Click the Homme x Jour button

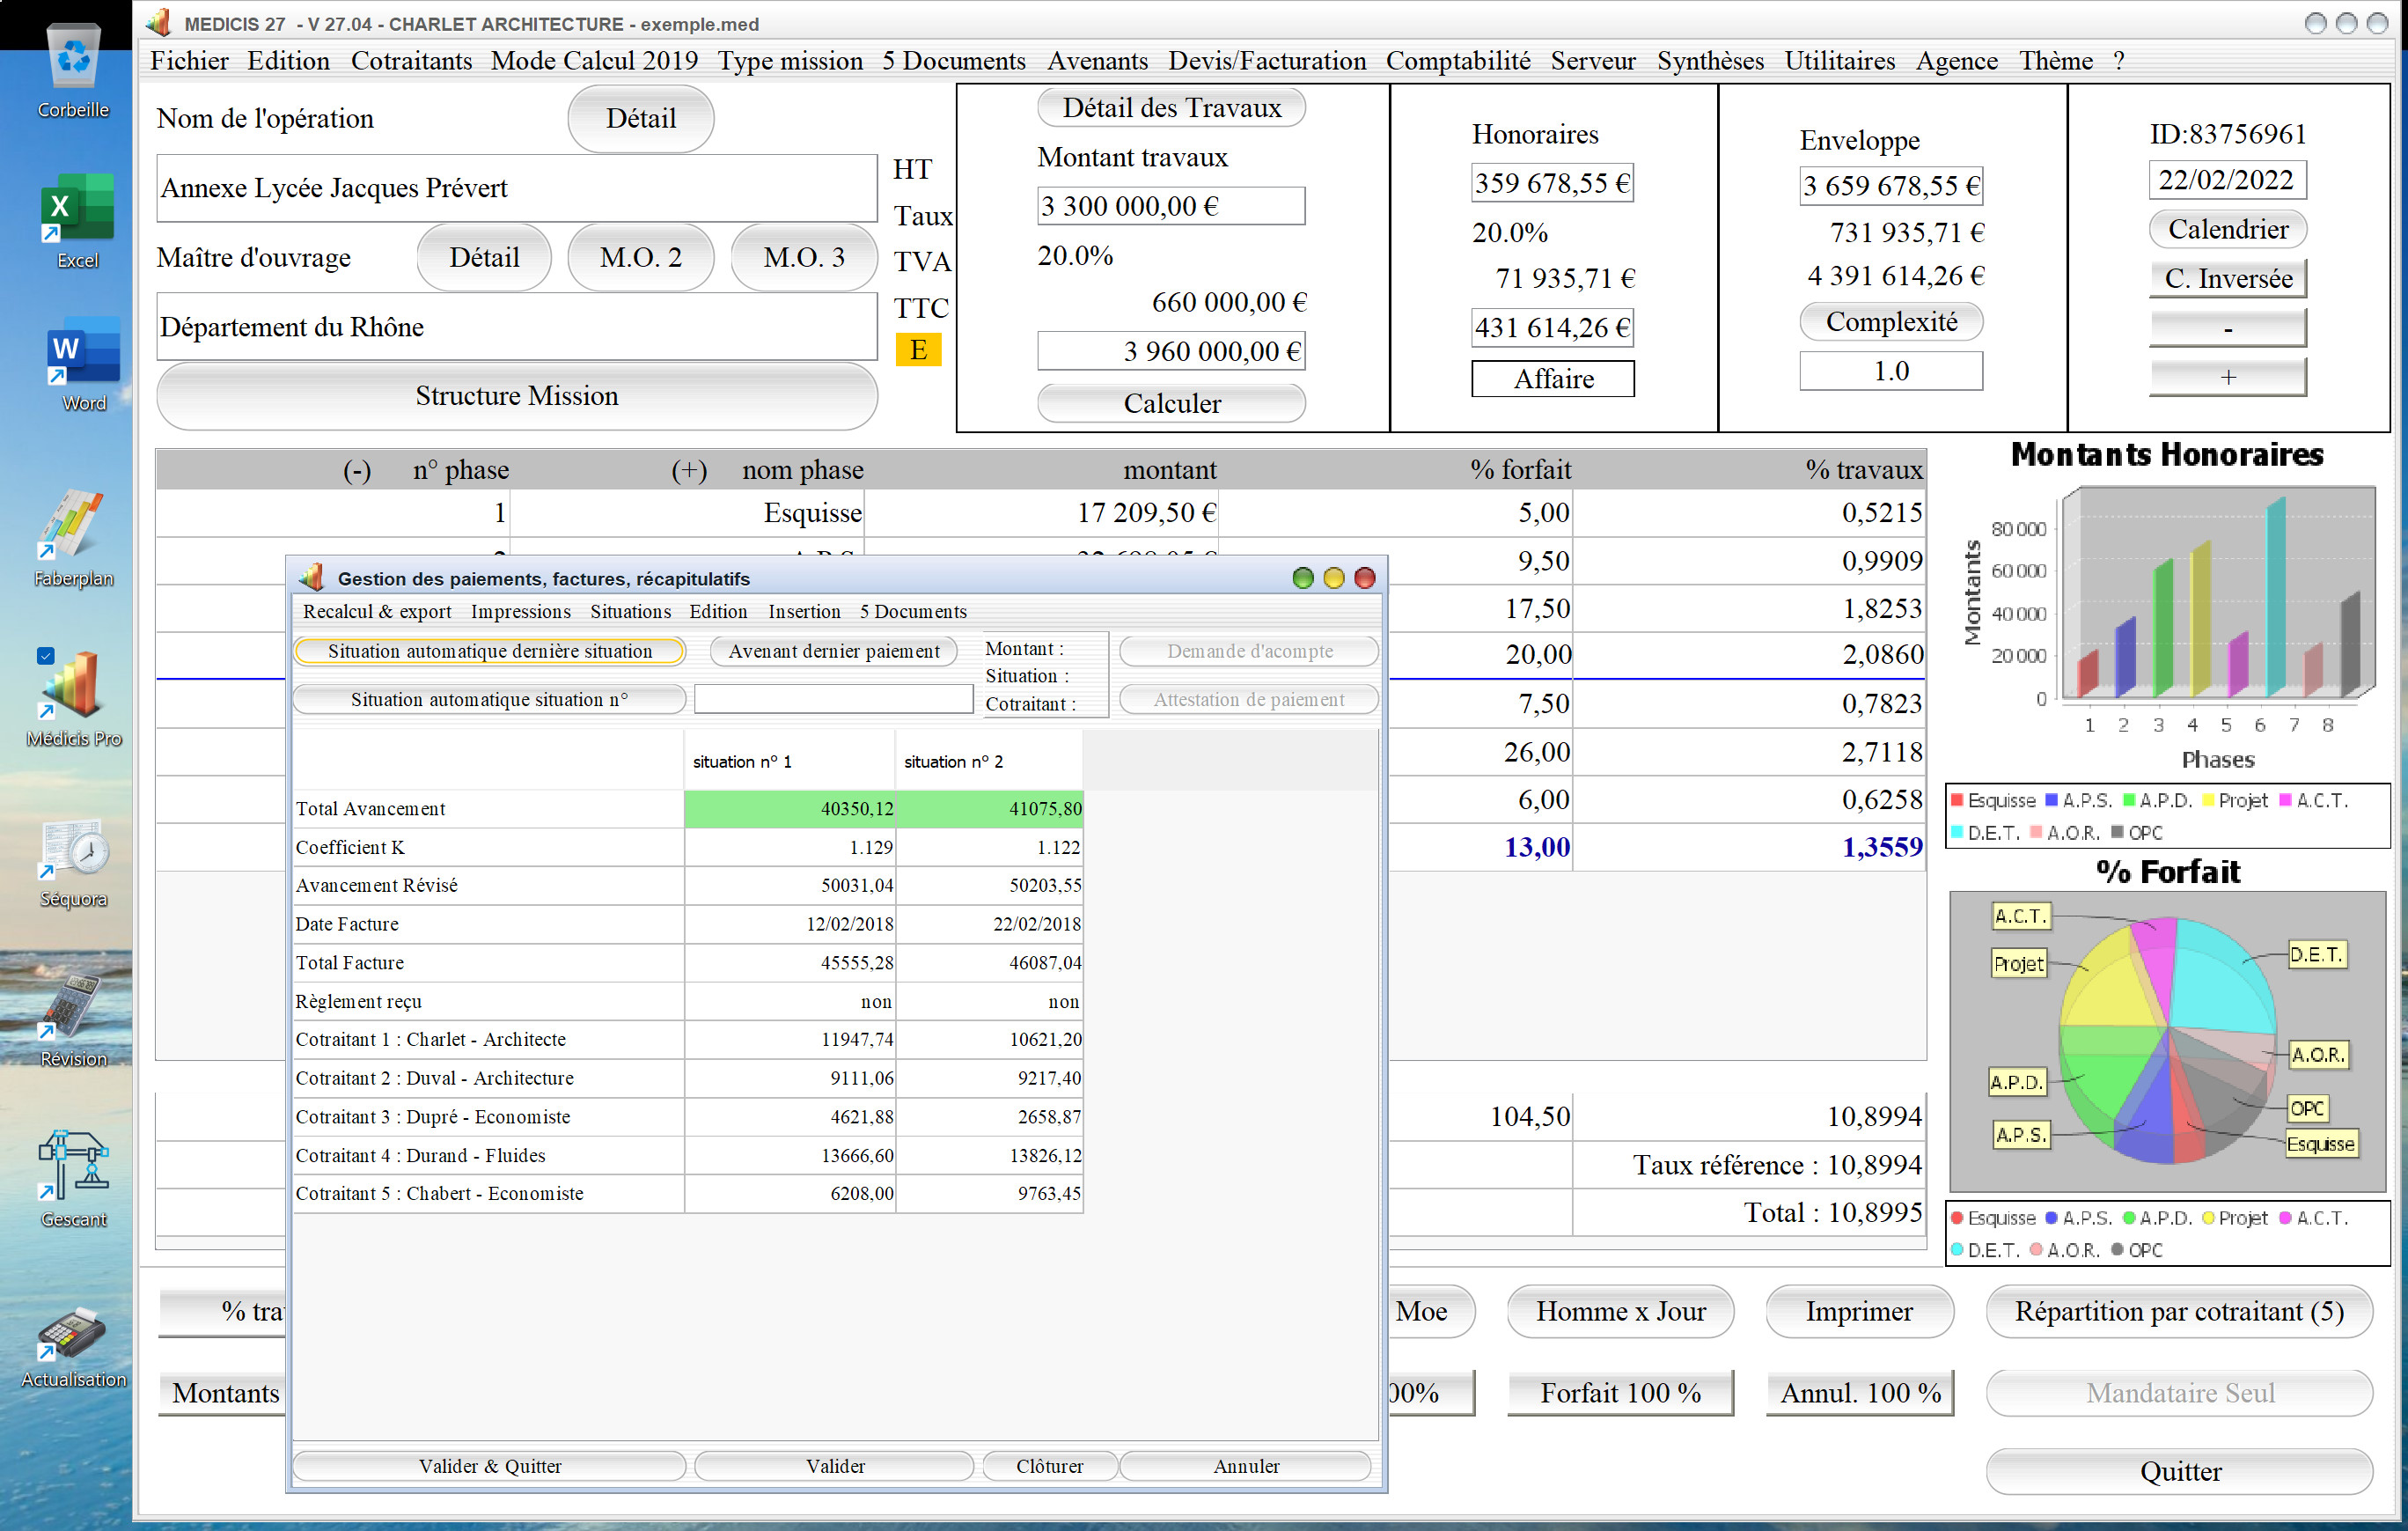pos(1620,1311)
